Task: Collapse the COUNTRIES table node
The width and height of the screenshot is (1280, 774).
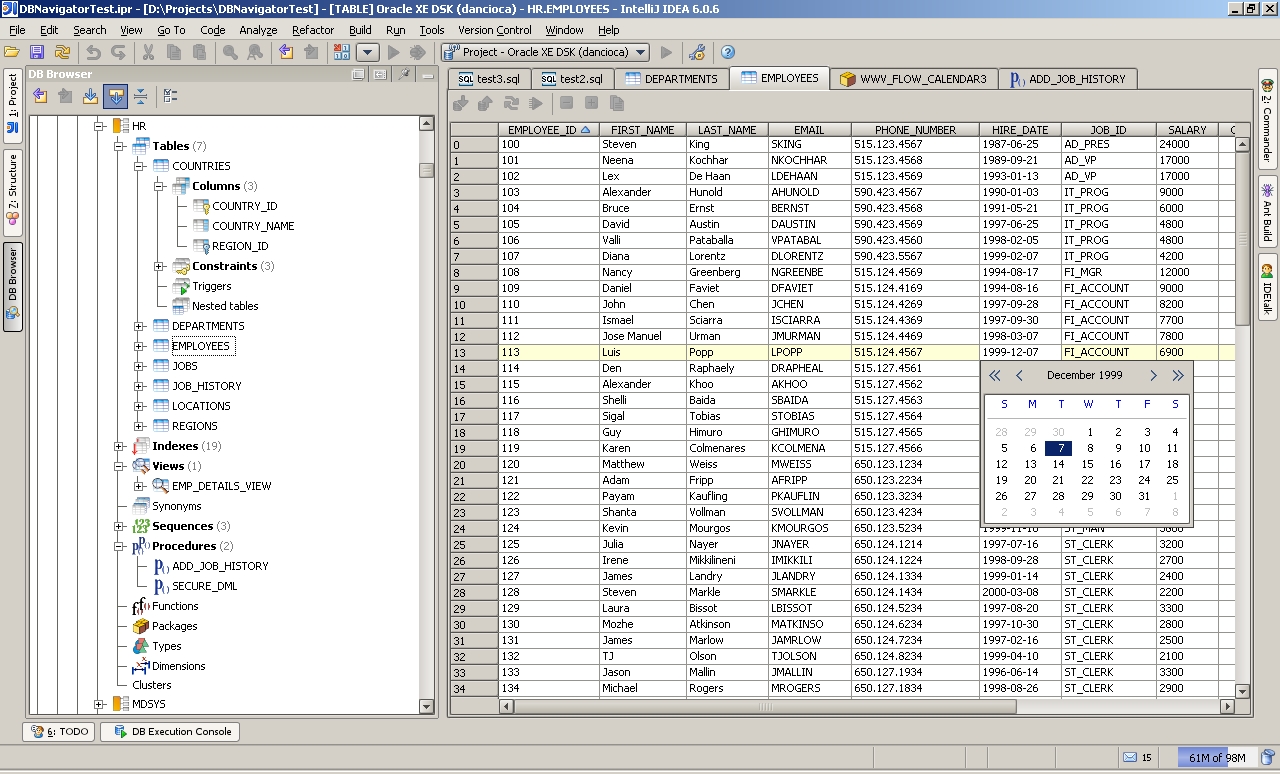Action: [x=139, y=166]
